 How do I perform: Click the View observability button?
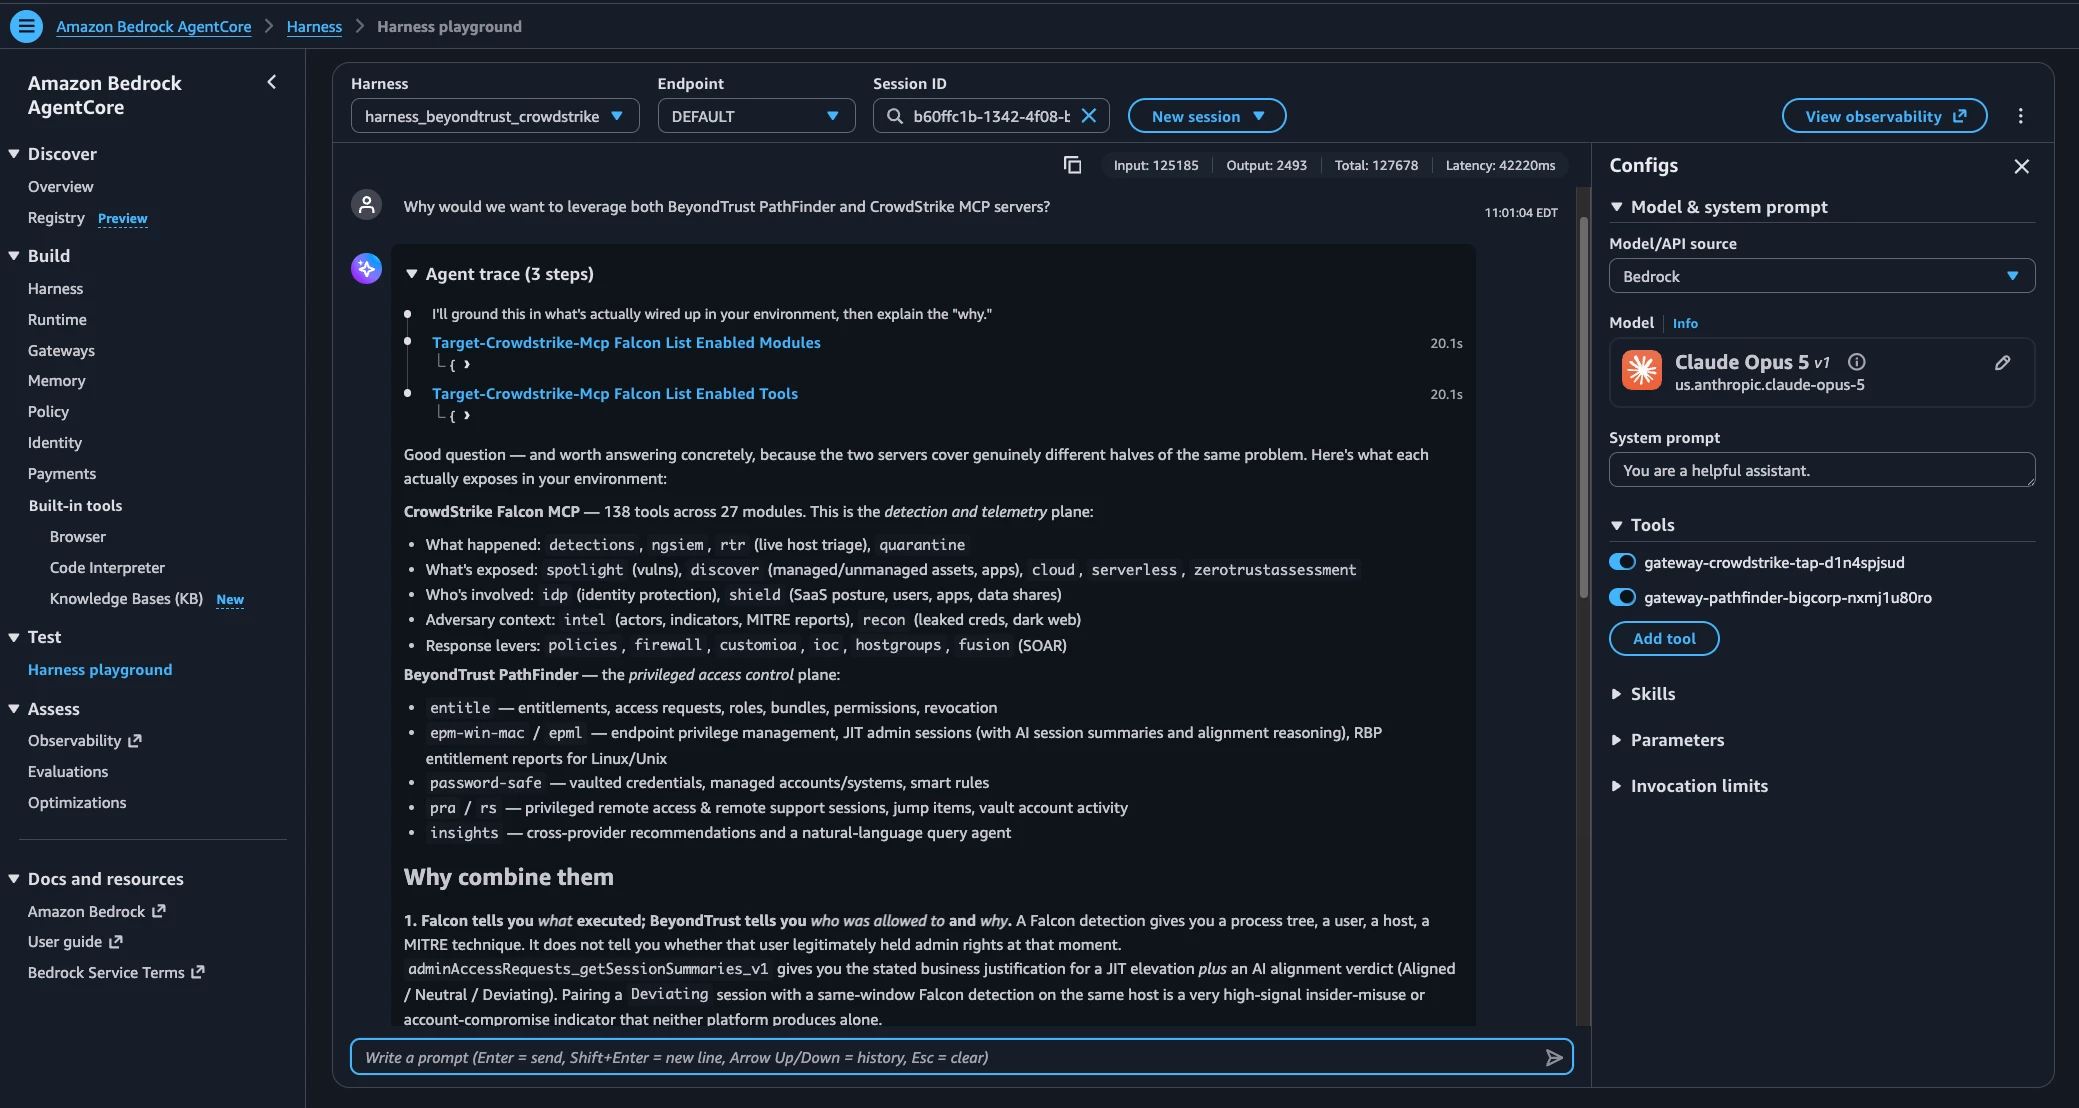(1884, 116)
